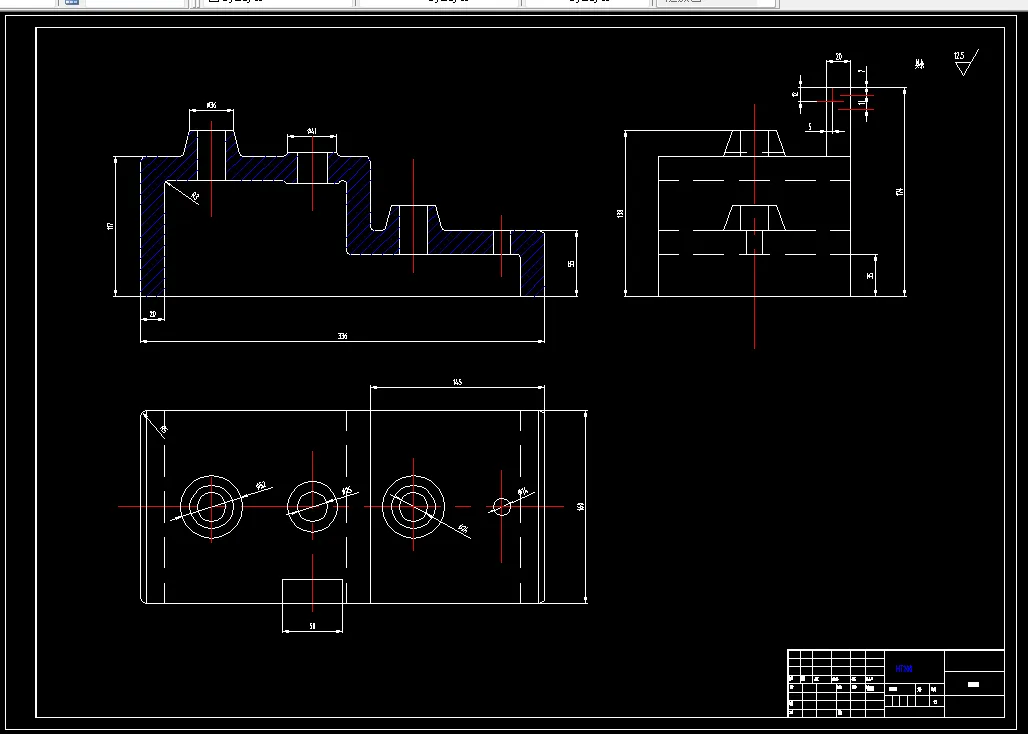Click the blue HT200 material text in title block
The width and height of the screenshot is (1028, 734).
pyautogui.click(x=903, y=669)
